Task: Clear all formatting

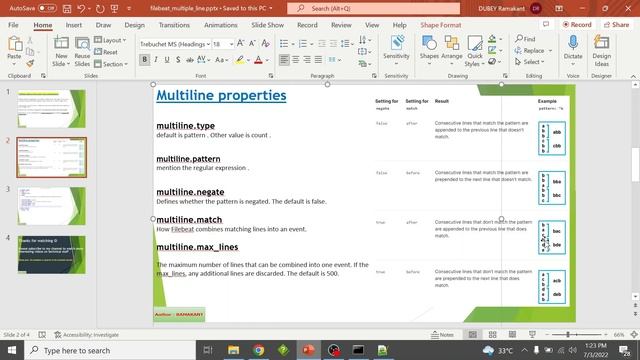Action: click(x=266, y=43)
